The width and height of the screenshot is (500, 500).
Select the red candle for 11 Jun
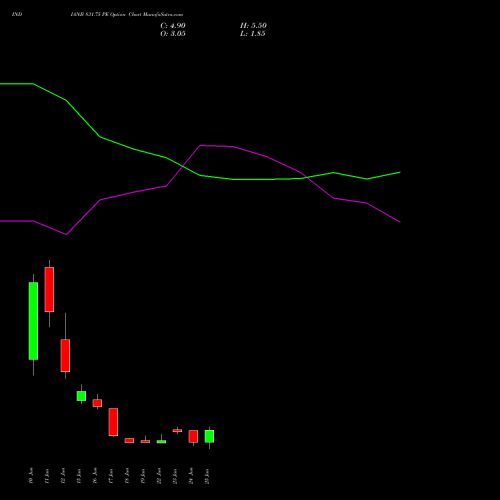click(x=49, y=289)
